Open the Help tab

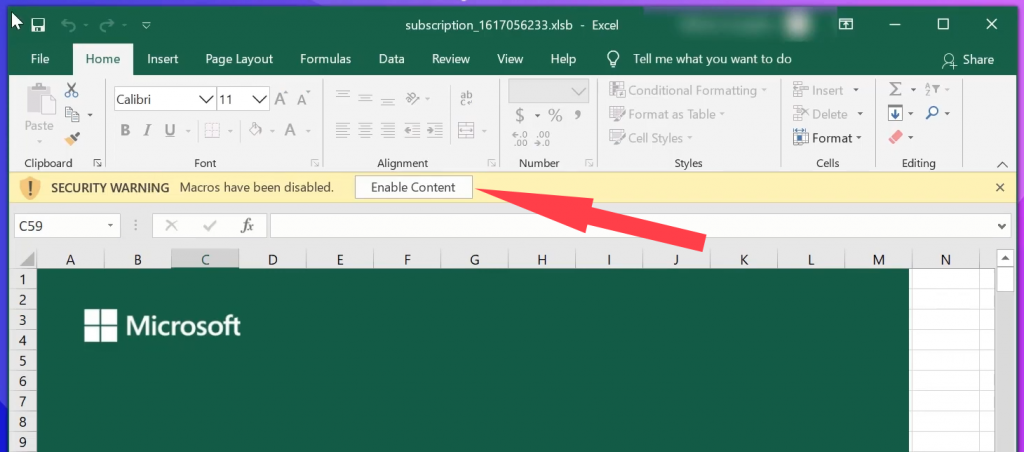563,59
